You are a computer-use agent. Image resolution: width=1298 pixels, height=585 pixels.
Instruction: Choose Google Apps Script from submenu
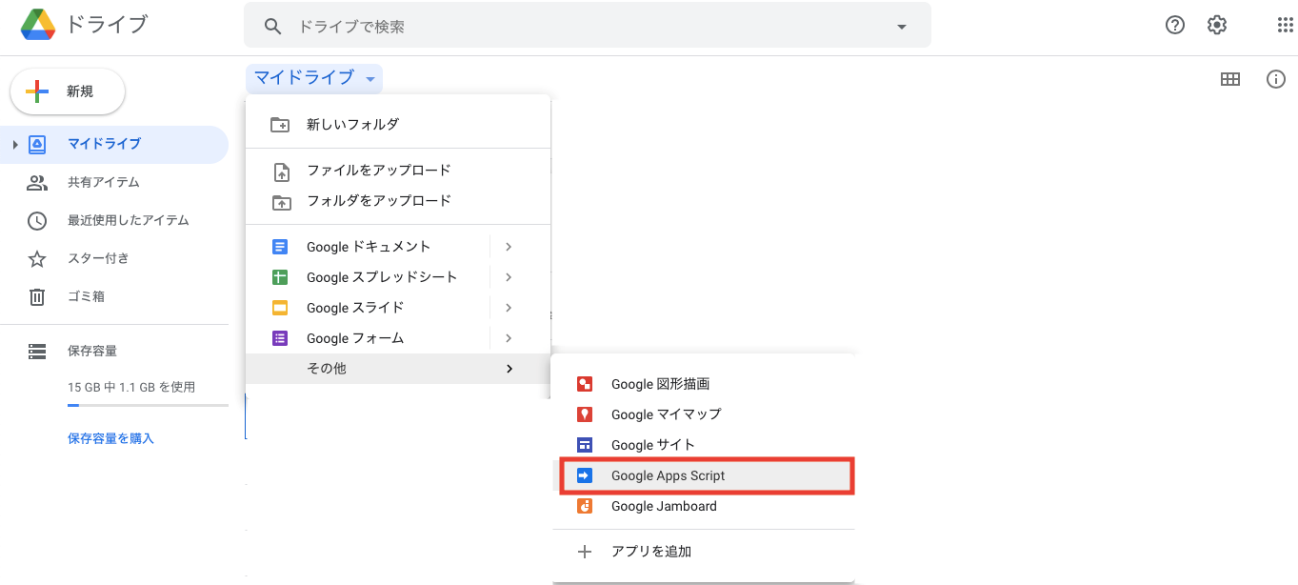pos(706,476)
